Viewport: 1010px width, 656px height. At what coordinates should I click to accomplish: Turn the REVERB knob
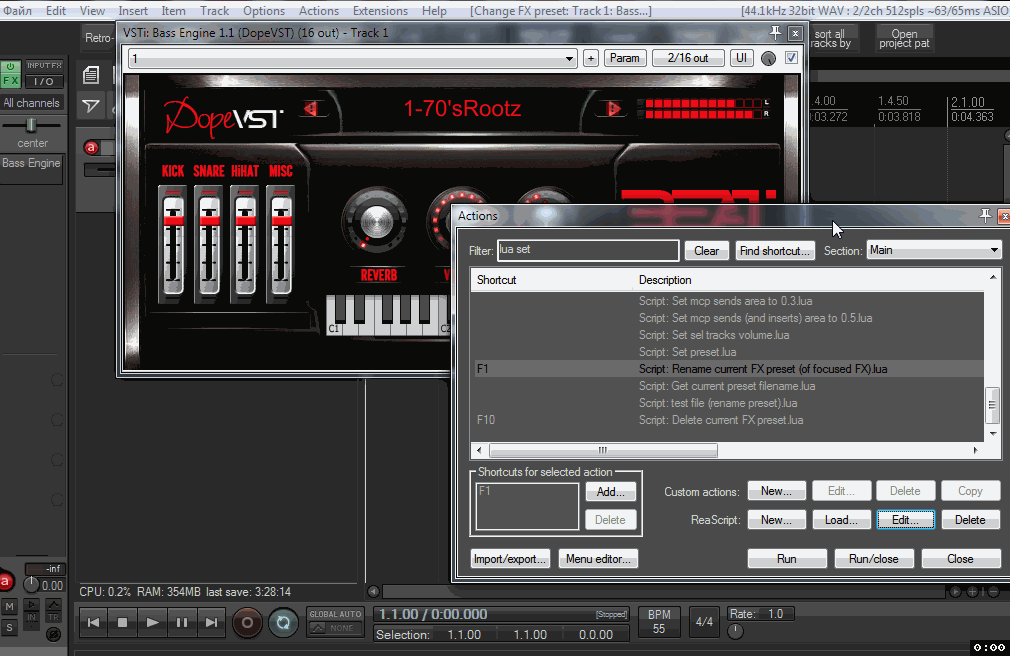pyautogui.click(x=376, y=222)
